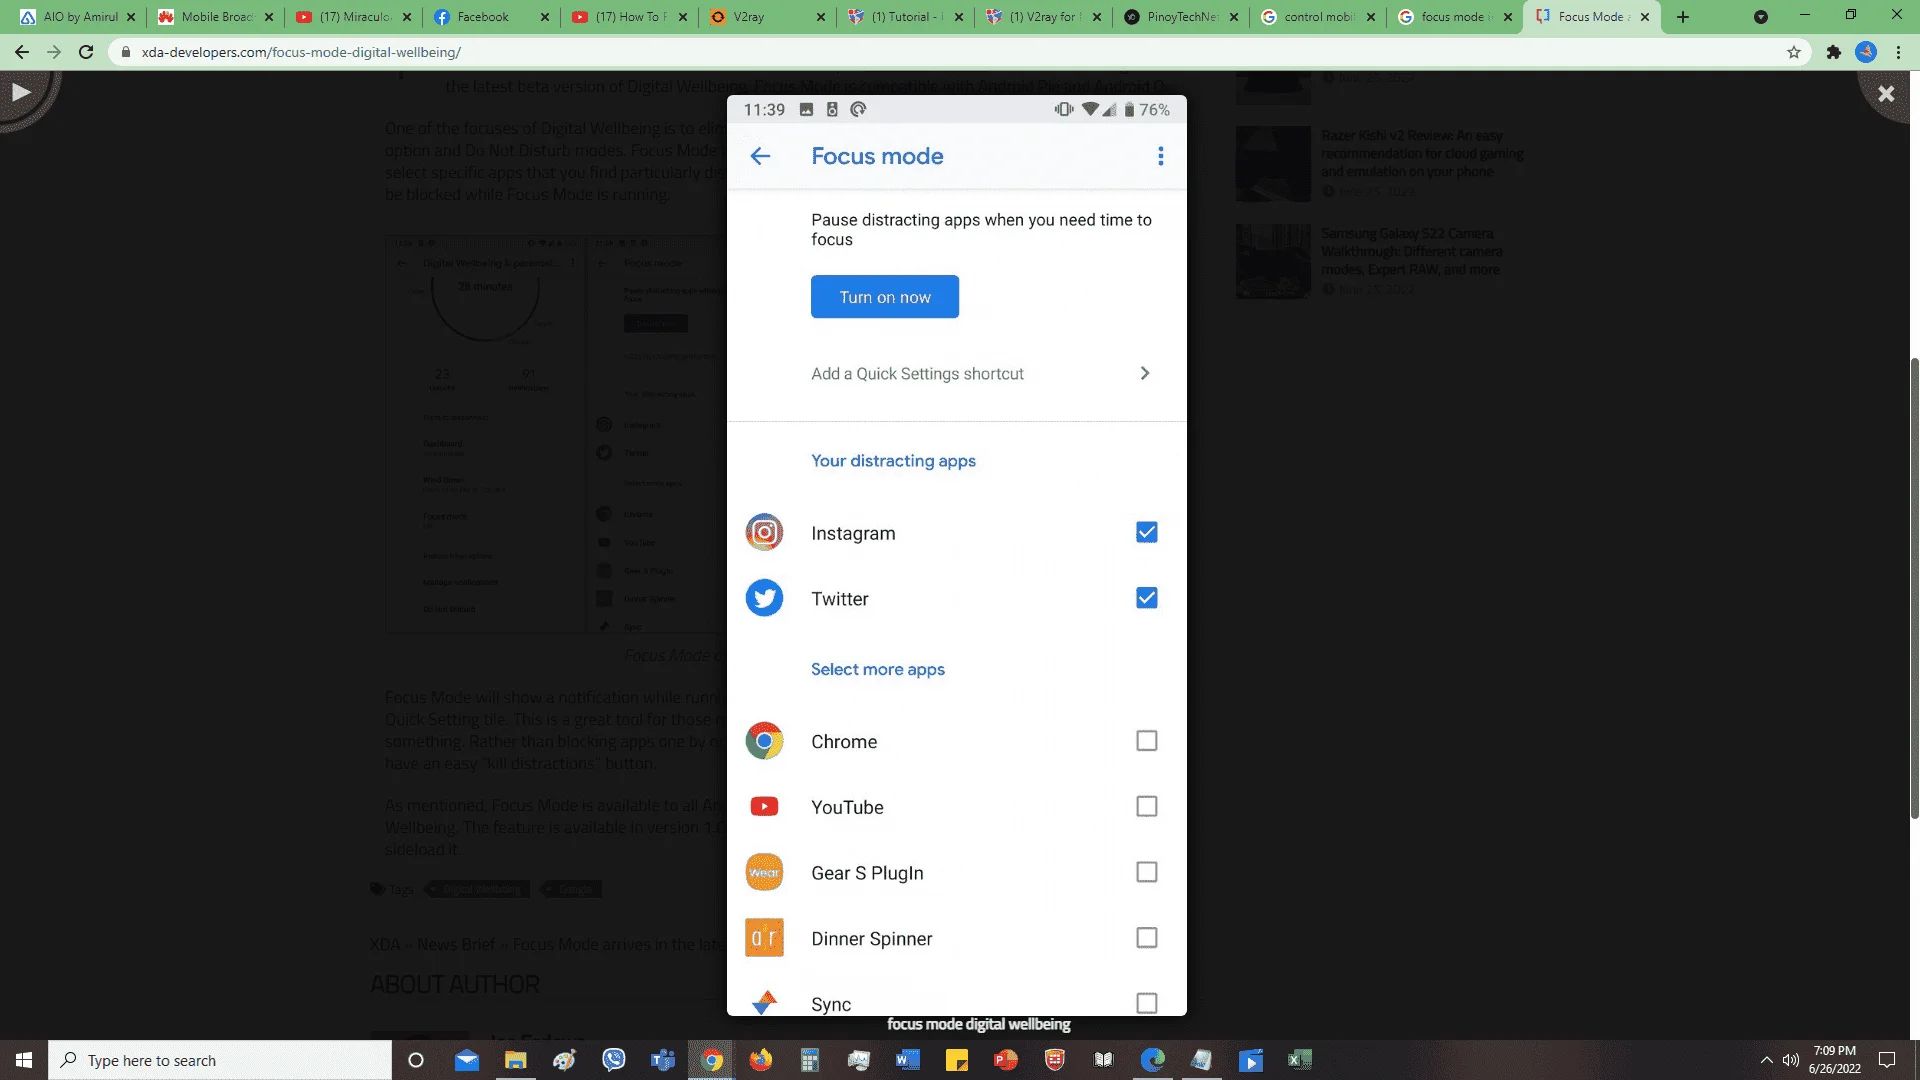Click the address bar URL

pos(301,52)
